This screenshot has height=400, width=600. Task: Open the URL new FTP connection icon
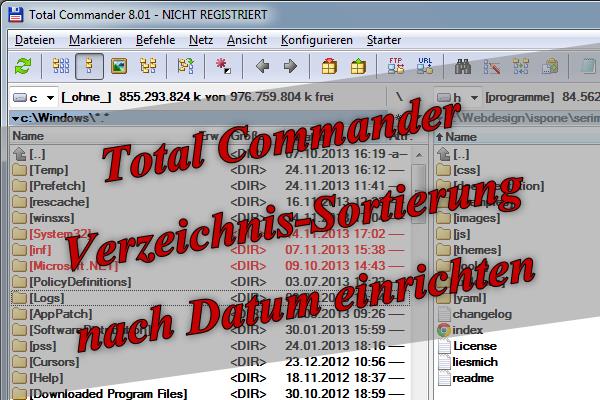[425, 66]
